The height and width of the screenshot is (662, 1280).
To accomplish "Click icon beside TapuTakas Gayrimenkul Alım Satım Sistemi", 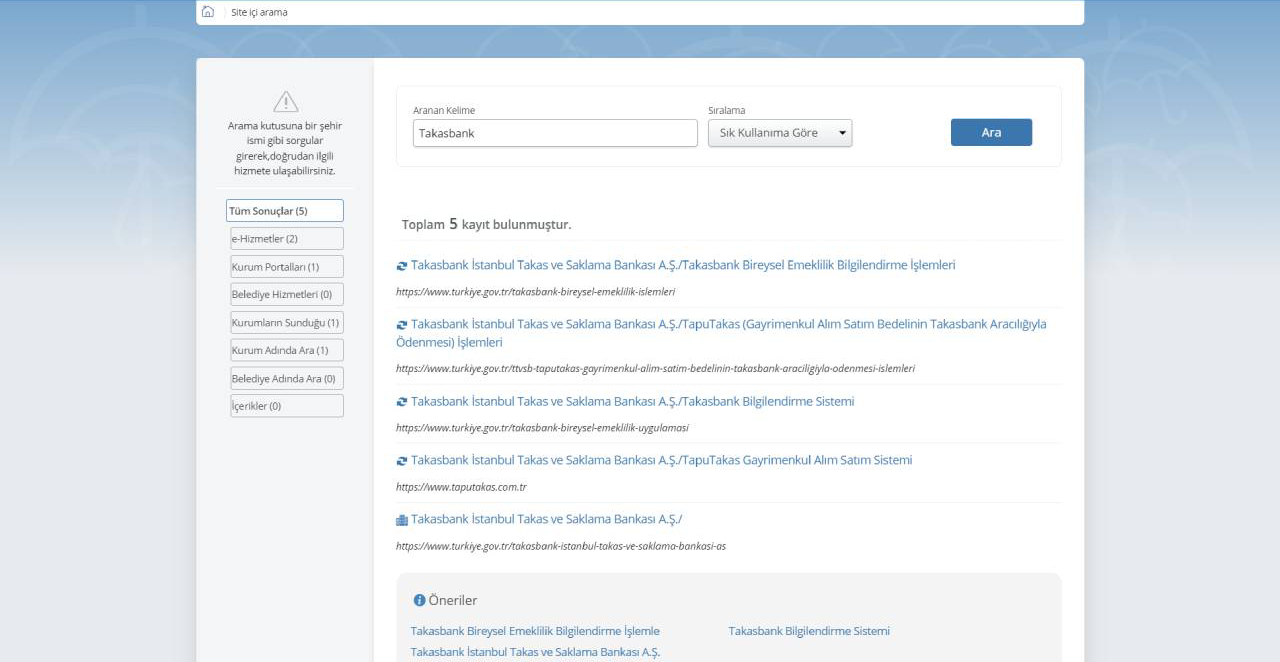I will 402,461.
